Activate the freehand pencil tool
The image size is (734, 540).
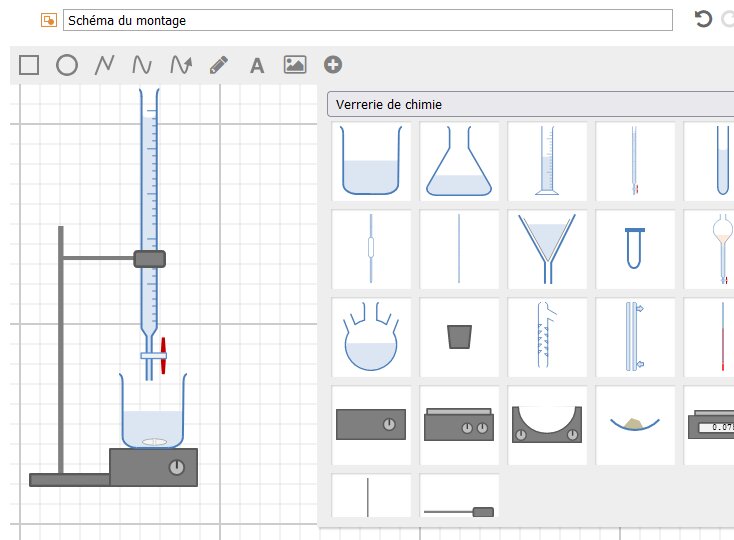[x=218, y=65]
